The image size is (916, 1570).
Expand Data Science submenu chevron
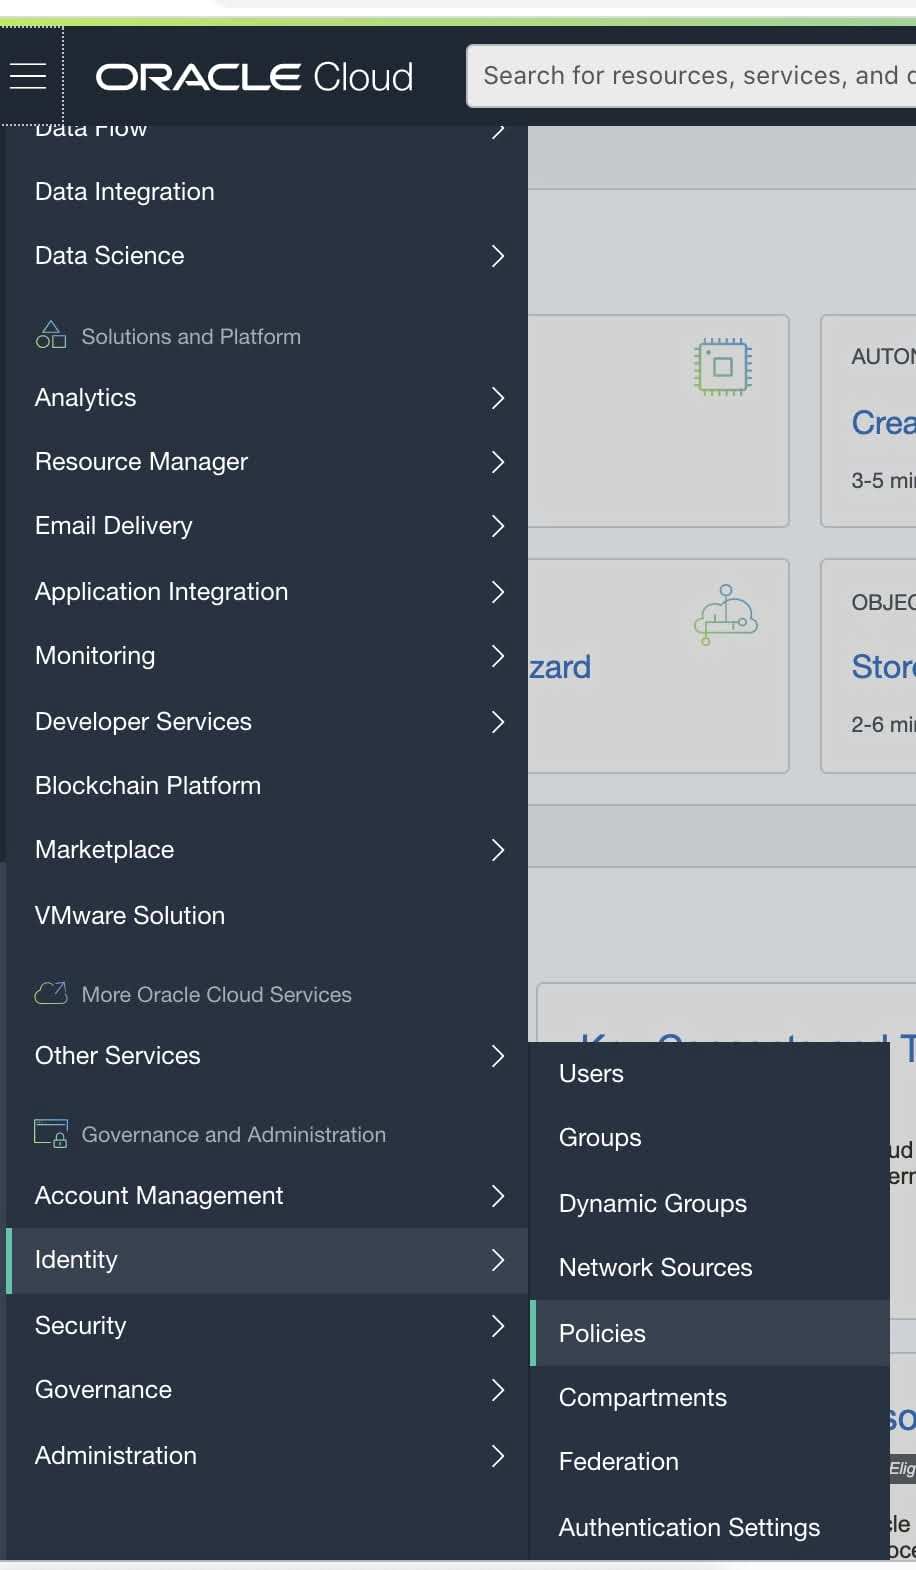tap(498, 256)
